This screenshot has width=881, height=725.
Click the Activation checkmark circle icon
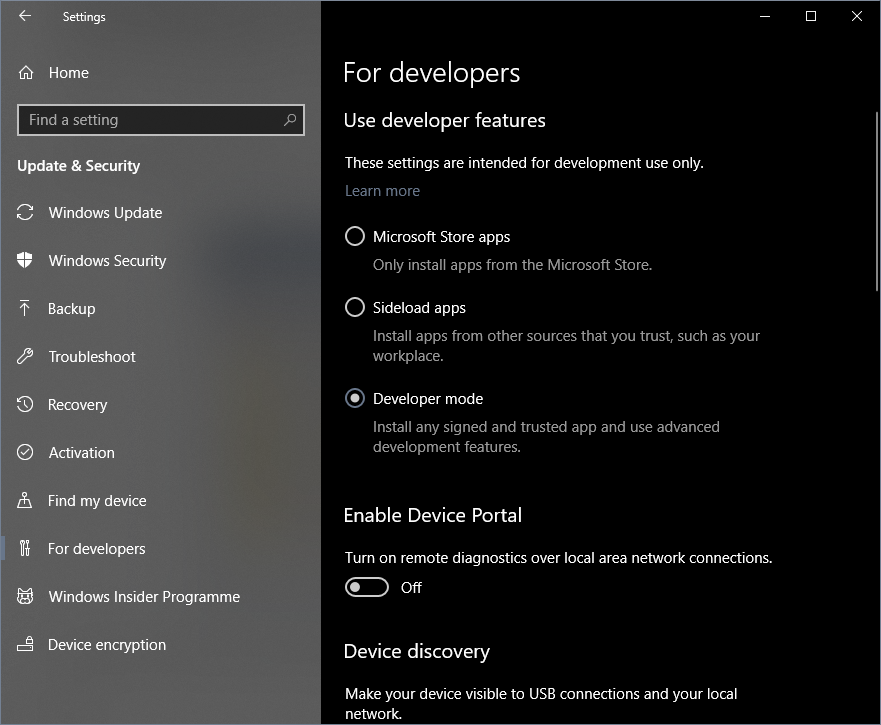click(x=26, y=453)
